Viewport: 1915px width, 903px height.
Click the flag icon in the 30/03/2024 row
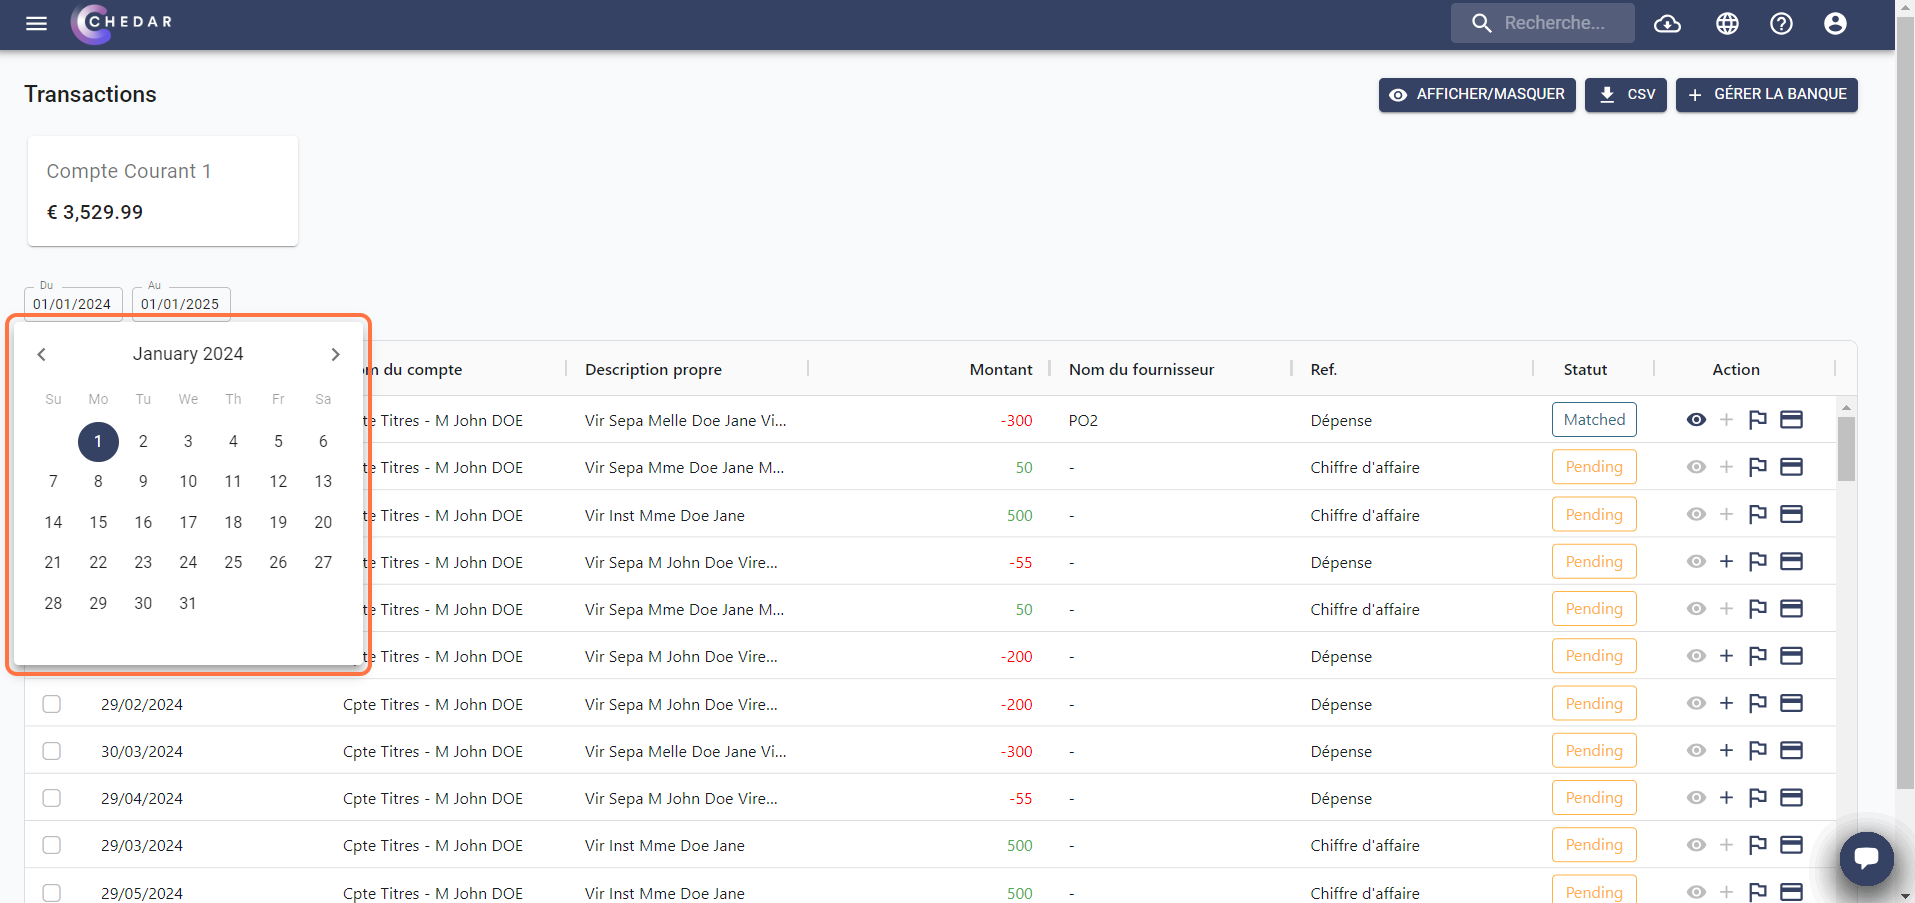(1757, 751)
